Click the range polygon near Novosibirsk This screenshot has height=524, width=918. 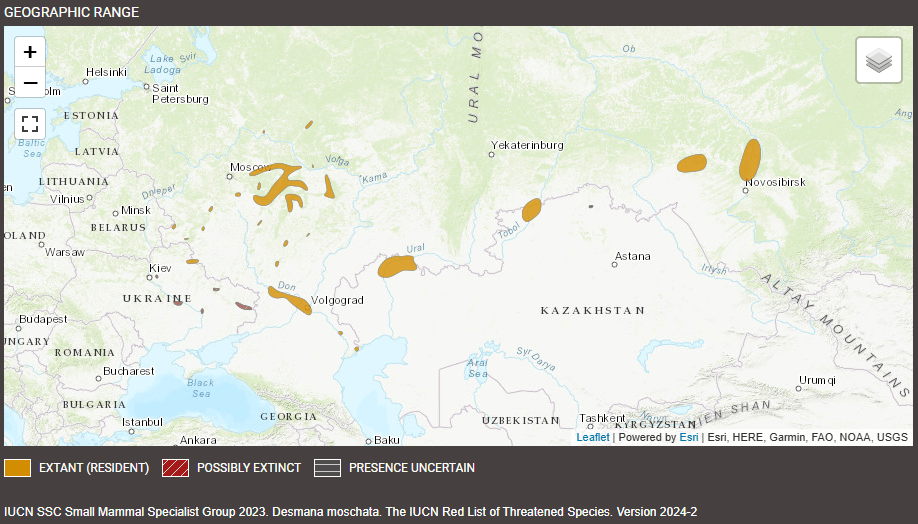(750, 158)
